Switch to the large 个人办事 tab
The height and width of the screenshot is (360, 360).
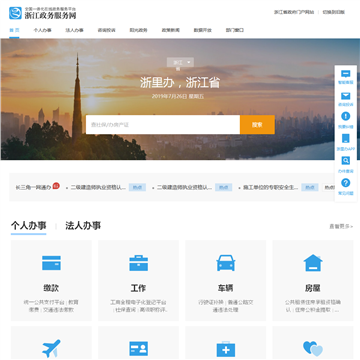29,226
